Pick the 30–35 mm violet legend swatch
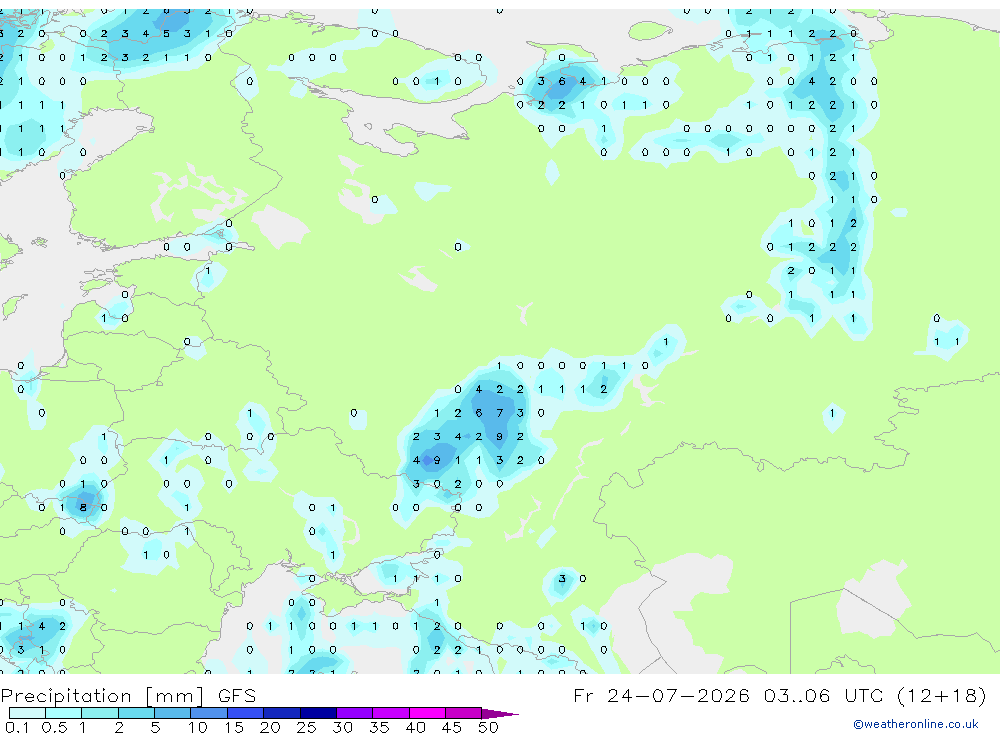 [x=355, y=713]
